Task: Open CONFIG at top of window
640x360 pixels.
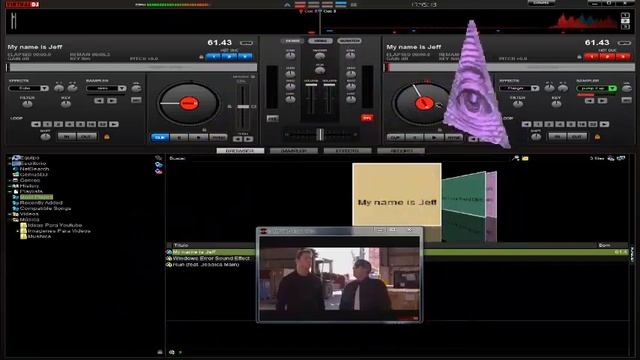Action: click(x=541, y=3)
